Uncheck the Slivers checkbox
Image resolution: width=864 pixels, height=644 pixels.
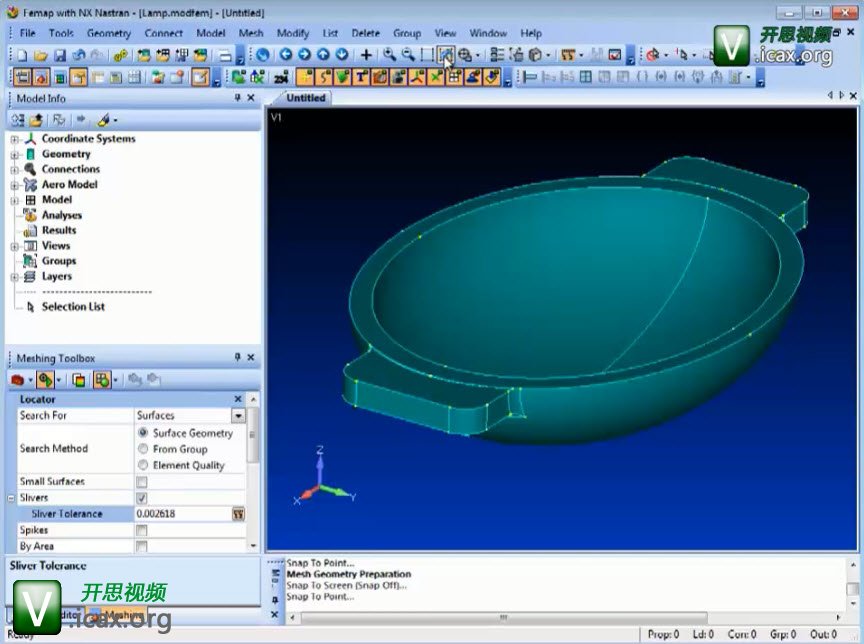coord(142,498)
